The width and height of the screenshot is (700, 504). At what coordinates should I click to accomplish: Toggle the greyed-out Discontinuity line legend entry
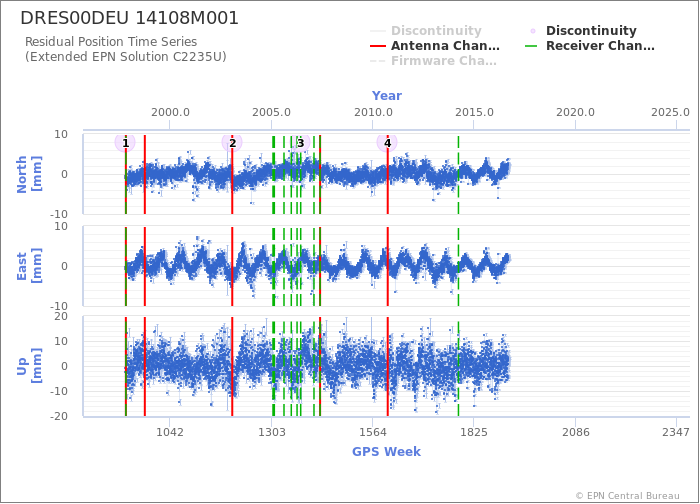coord(426,31)
